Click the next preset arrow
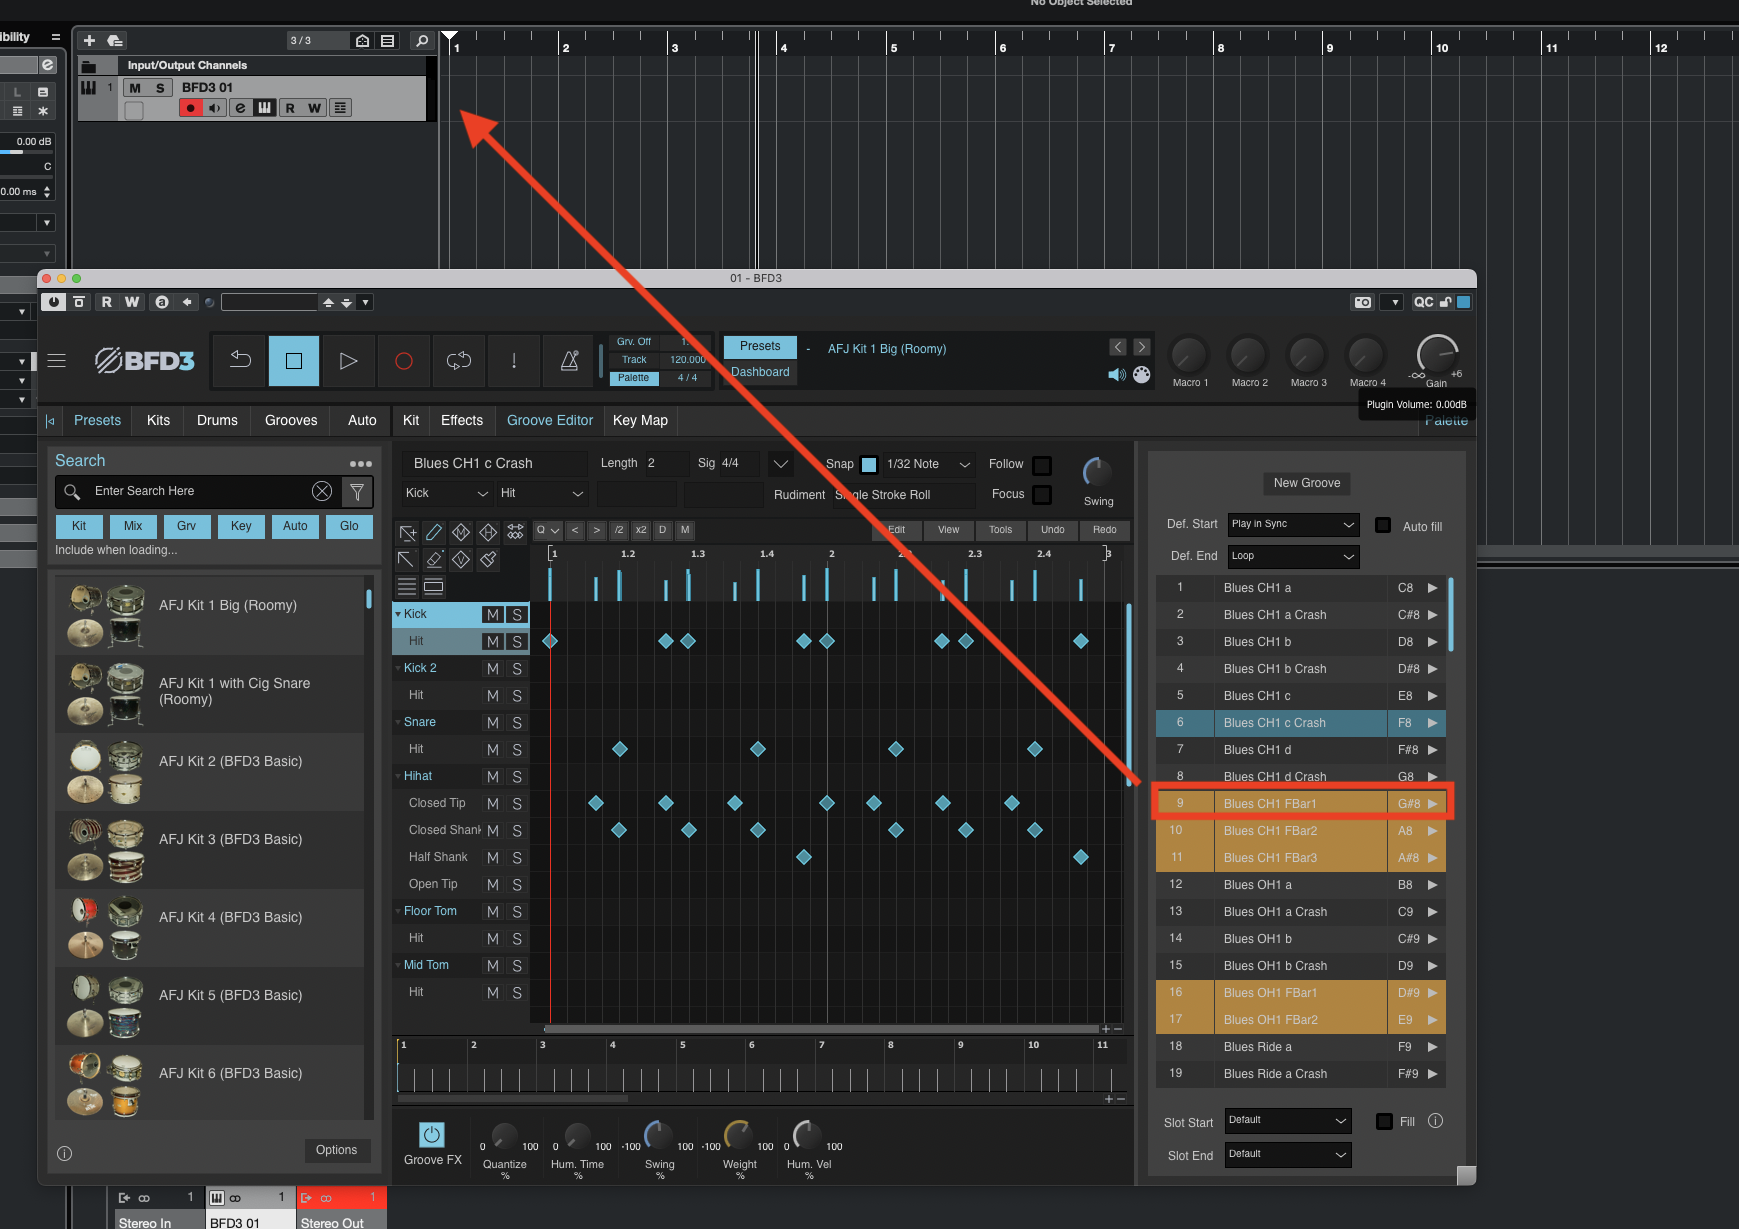 coord(1142,347)
